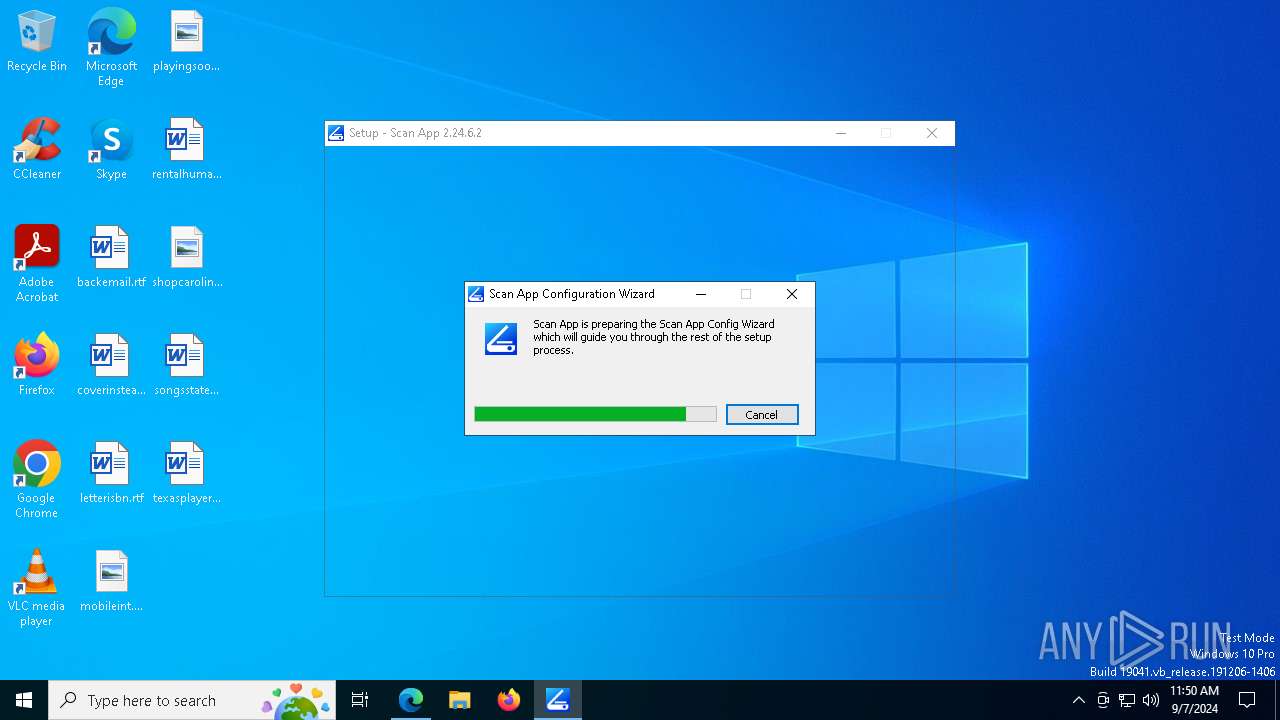Click Scan App scanner icon in wizard dialog
Image resolution: width=1280 pixels, height=720 pixels.
point(501,339)
